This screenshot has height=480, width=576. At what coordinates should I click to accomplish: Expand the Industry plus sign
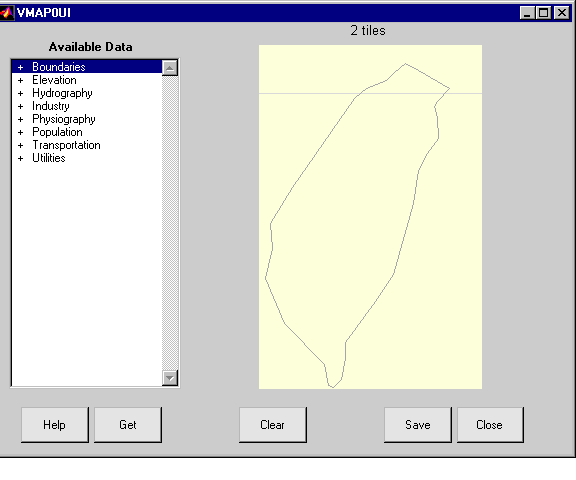tap(21, 106)
